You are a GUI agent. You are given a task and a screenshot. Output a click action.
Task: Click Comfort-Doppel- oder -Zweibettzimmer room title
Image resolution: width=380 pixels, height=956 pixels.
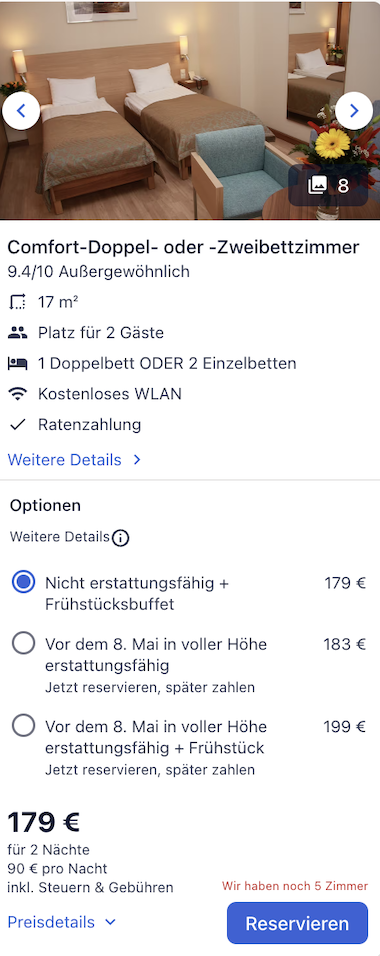coord(183,247)
